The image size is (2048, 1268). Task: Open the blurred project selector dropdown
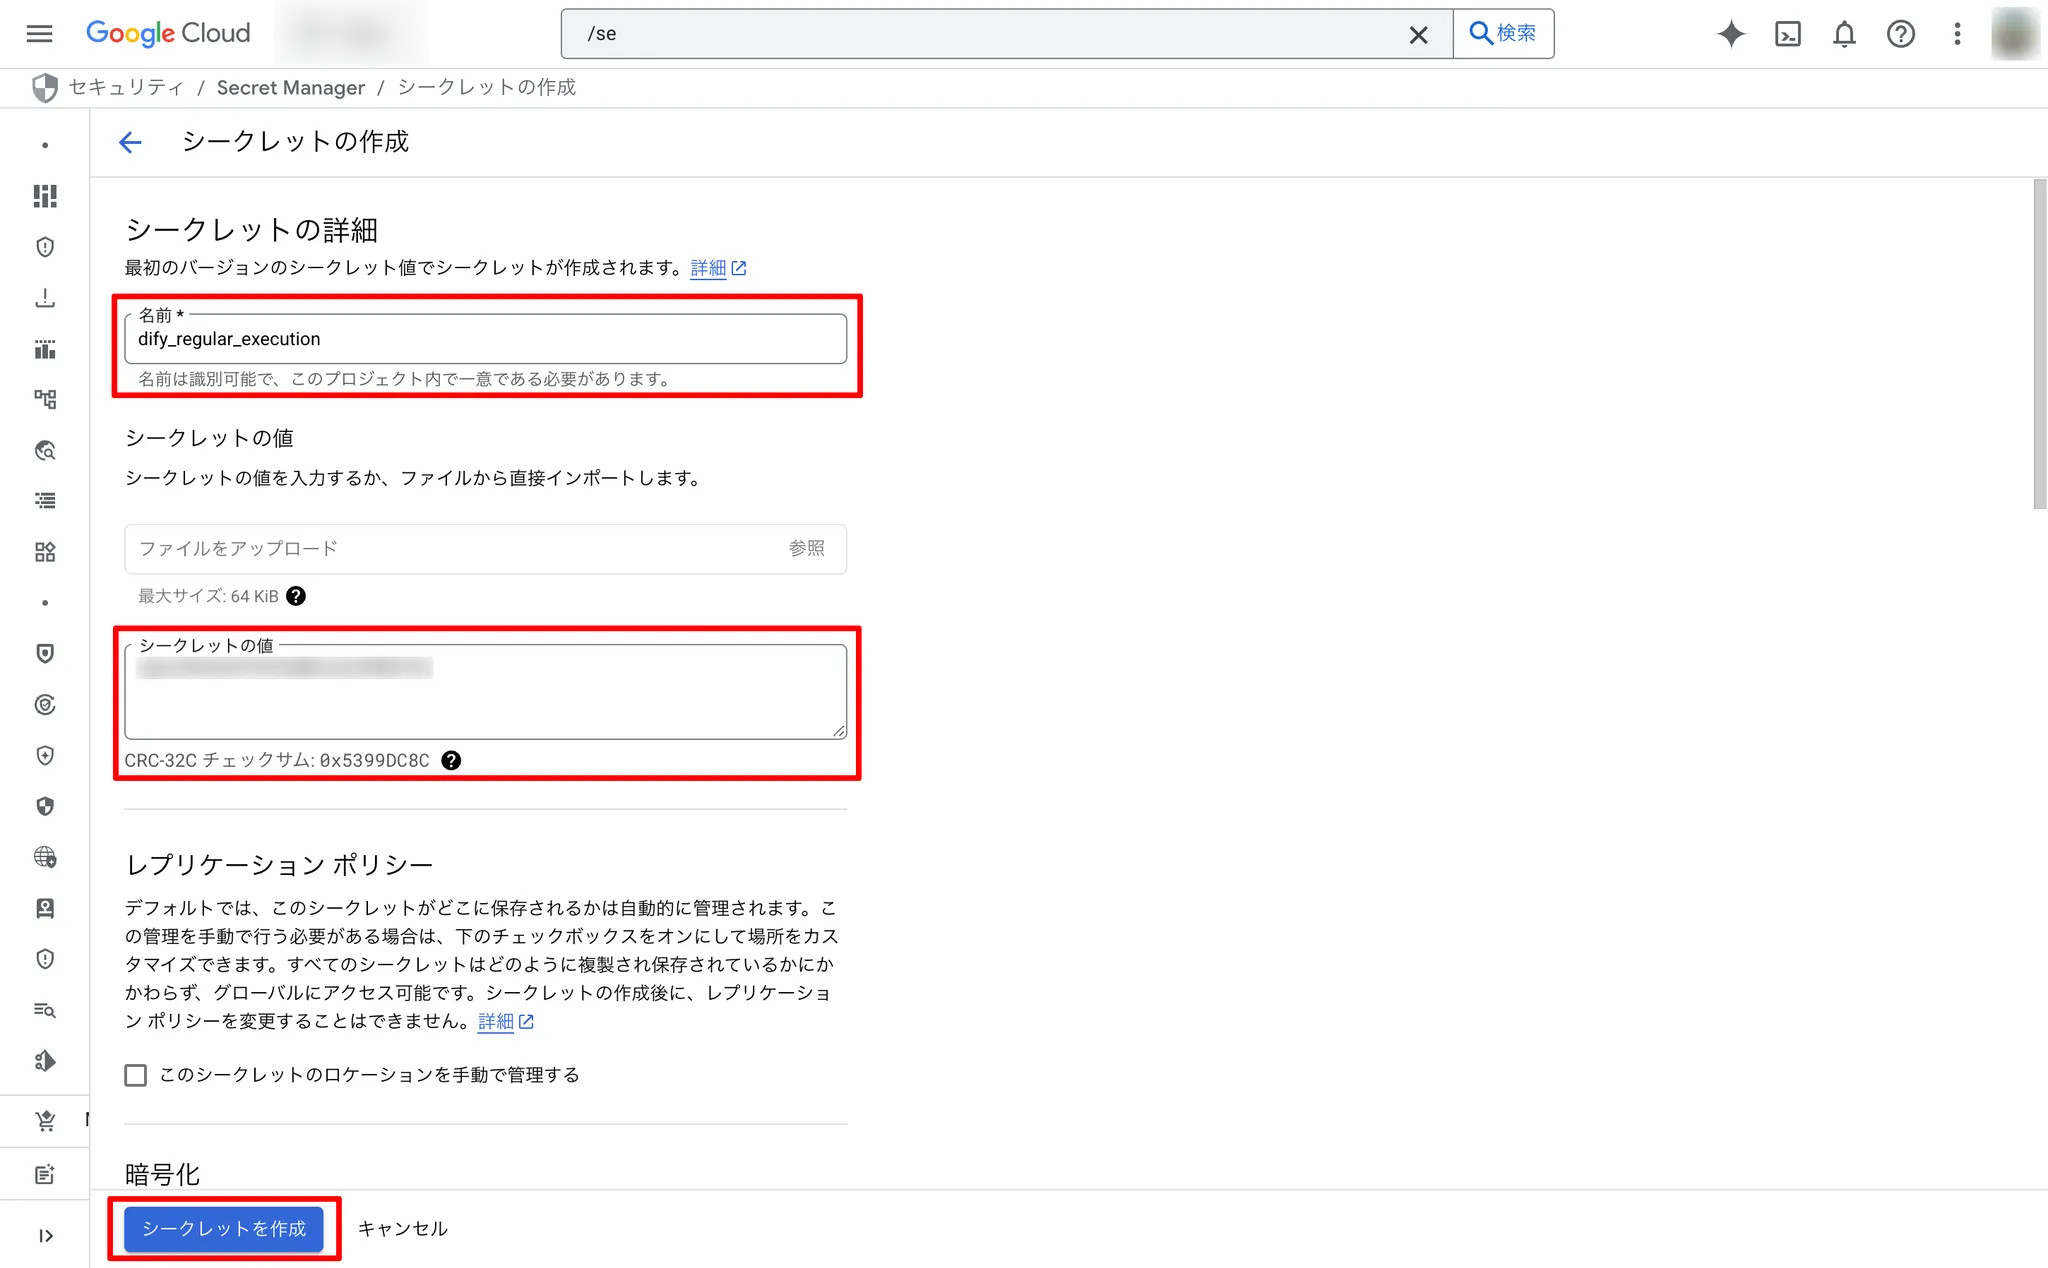pyautogui.click(x=352, y=34)
